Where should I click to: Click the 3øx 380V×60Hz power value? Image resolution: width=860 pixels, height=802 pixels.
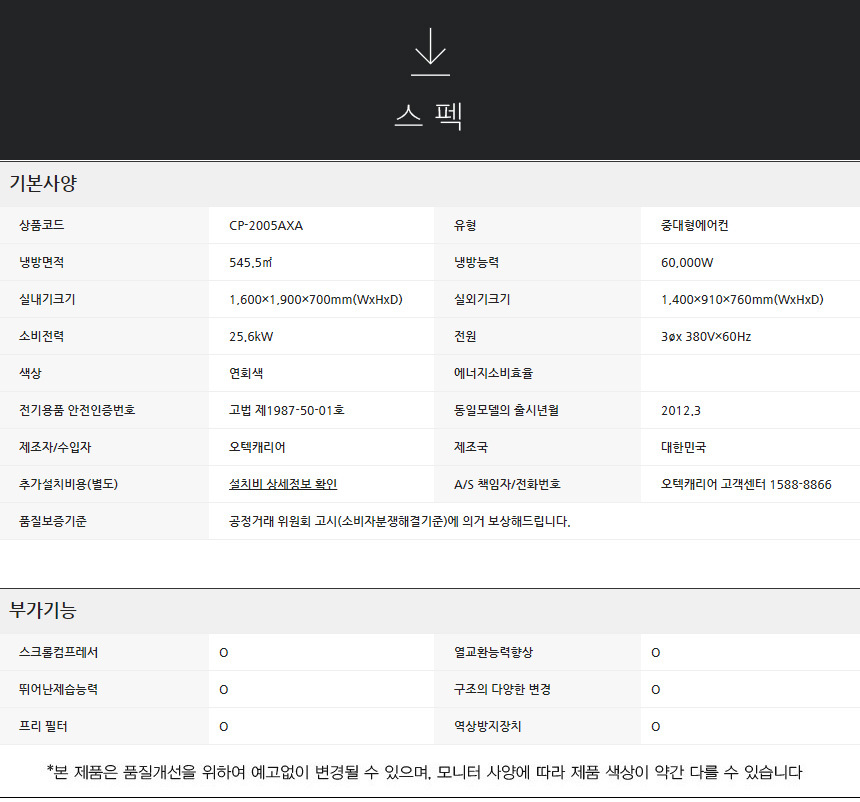click(x=706, y=337)
